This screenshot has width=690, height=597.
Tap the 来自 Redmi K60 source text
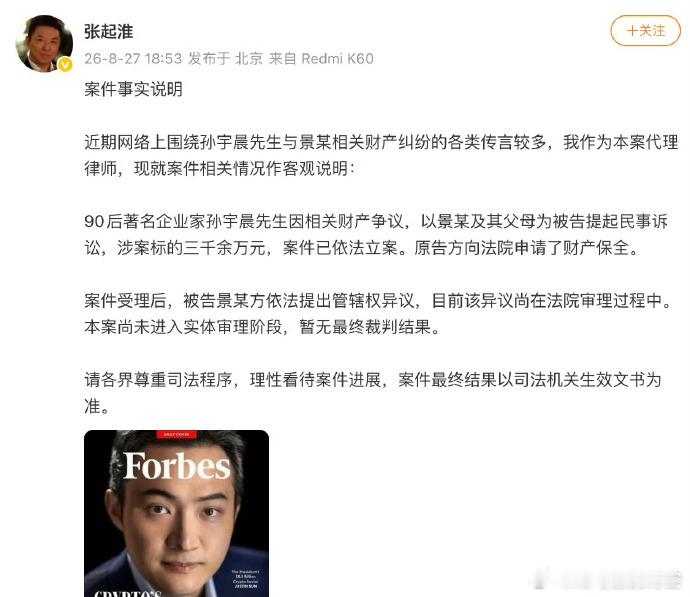click(x=321, y=59)
